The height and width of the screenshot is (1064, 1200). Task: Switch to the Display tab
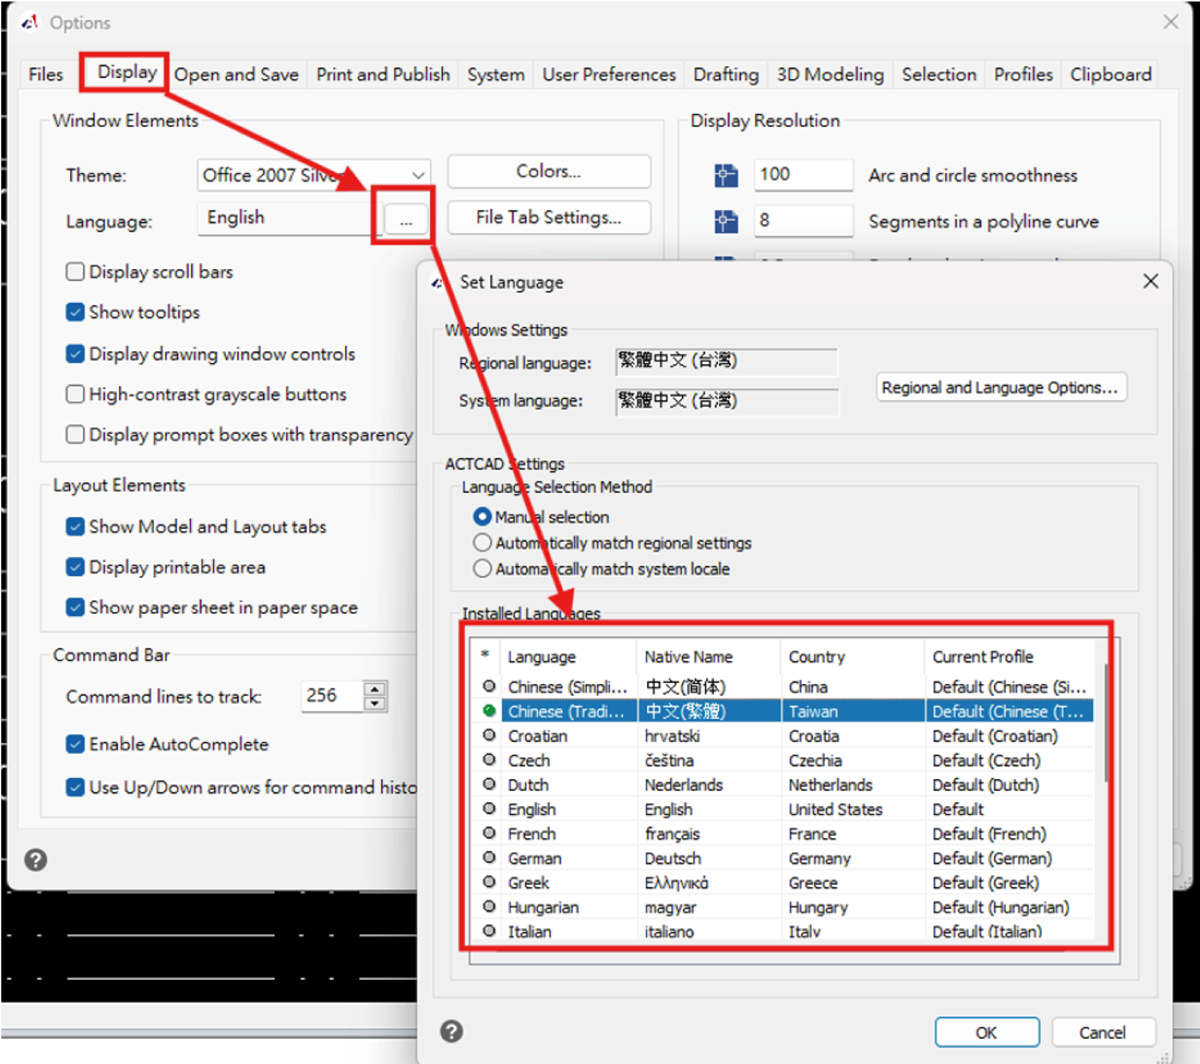(127, 72)
